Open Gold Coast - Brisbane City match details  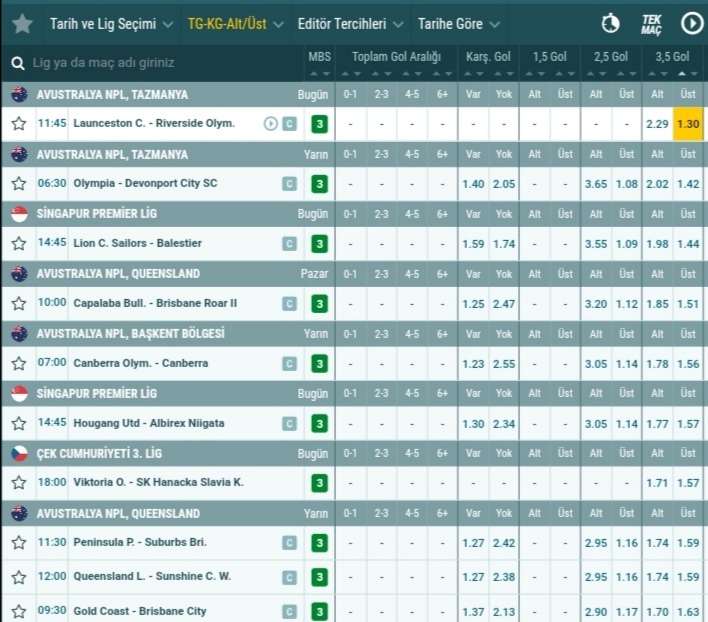point(140,611)
